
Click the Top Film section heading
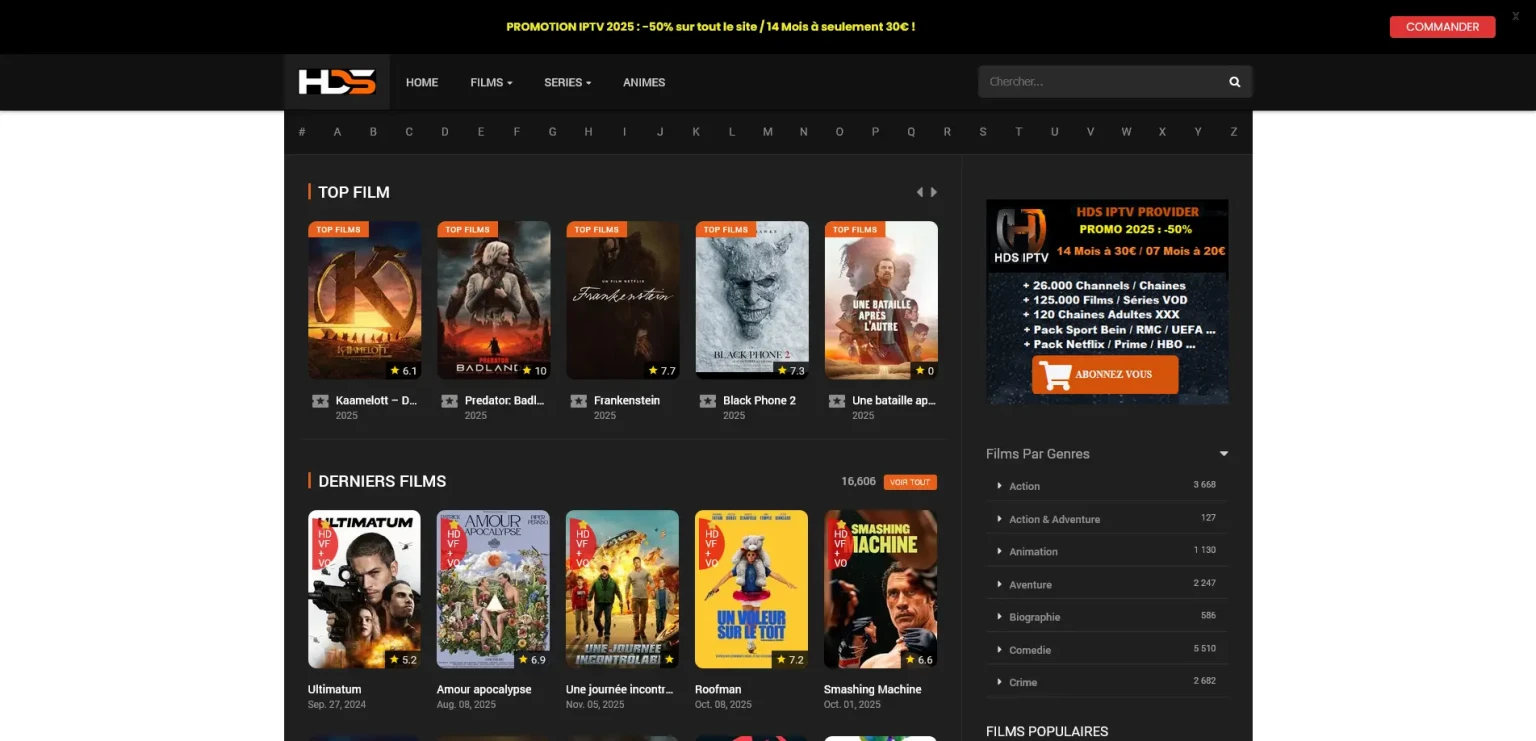point(354,192)
